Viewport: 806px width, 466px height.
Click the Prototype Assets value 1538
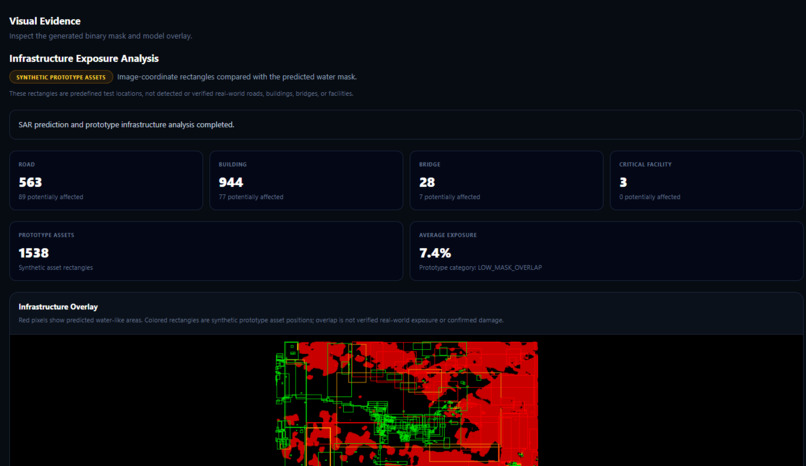point(33,253)
